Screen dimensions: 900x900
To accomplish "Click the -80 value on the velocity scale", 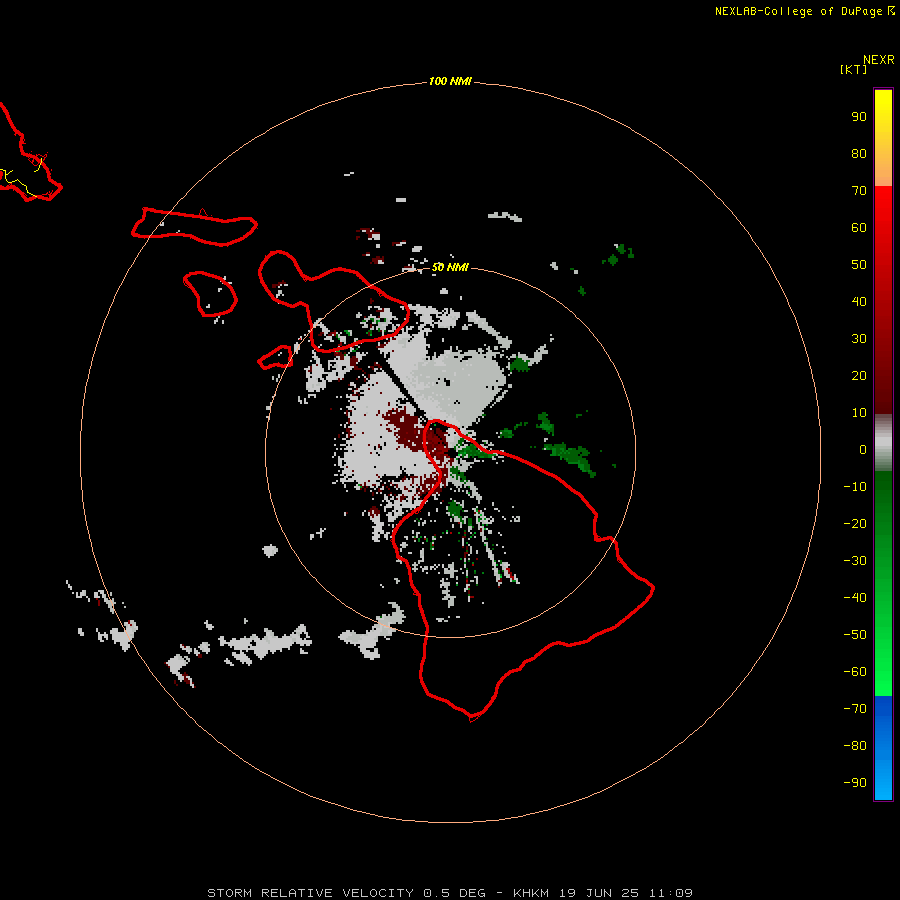I will 855,746.
